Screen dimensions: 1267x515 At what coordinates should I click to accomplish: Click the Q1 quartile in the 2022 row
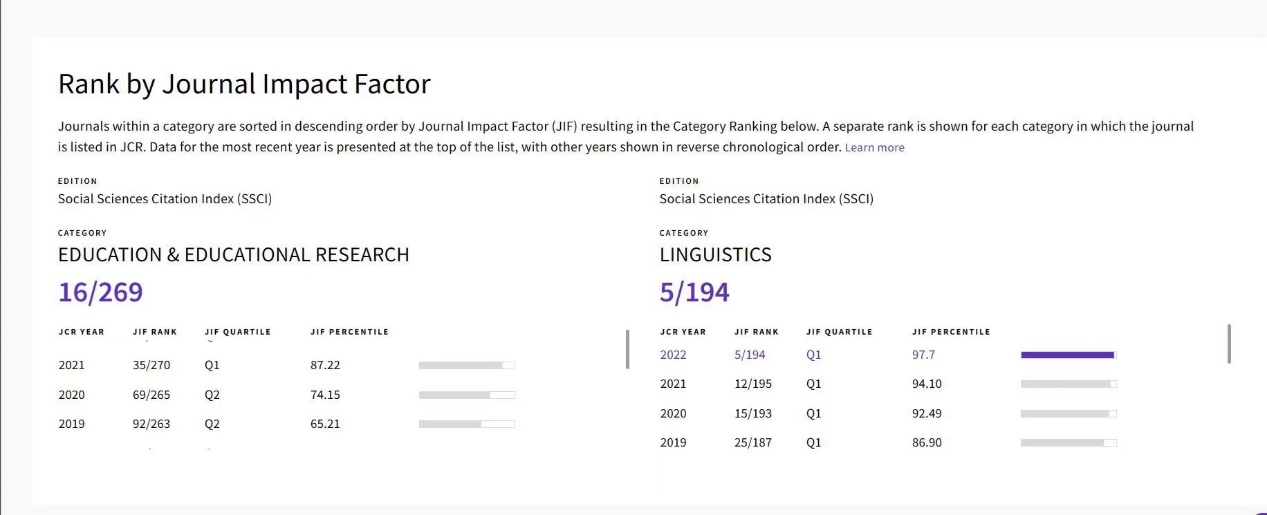pos(813,354)
